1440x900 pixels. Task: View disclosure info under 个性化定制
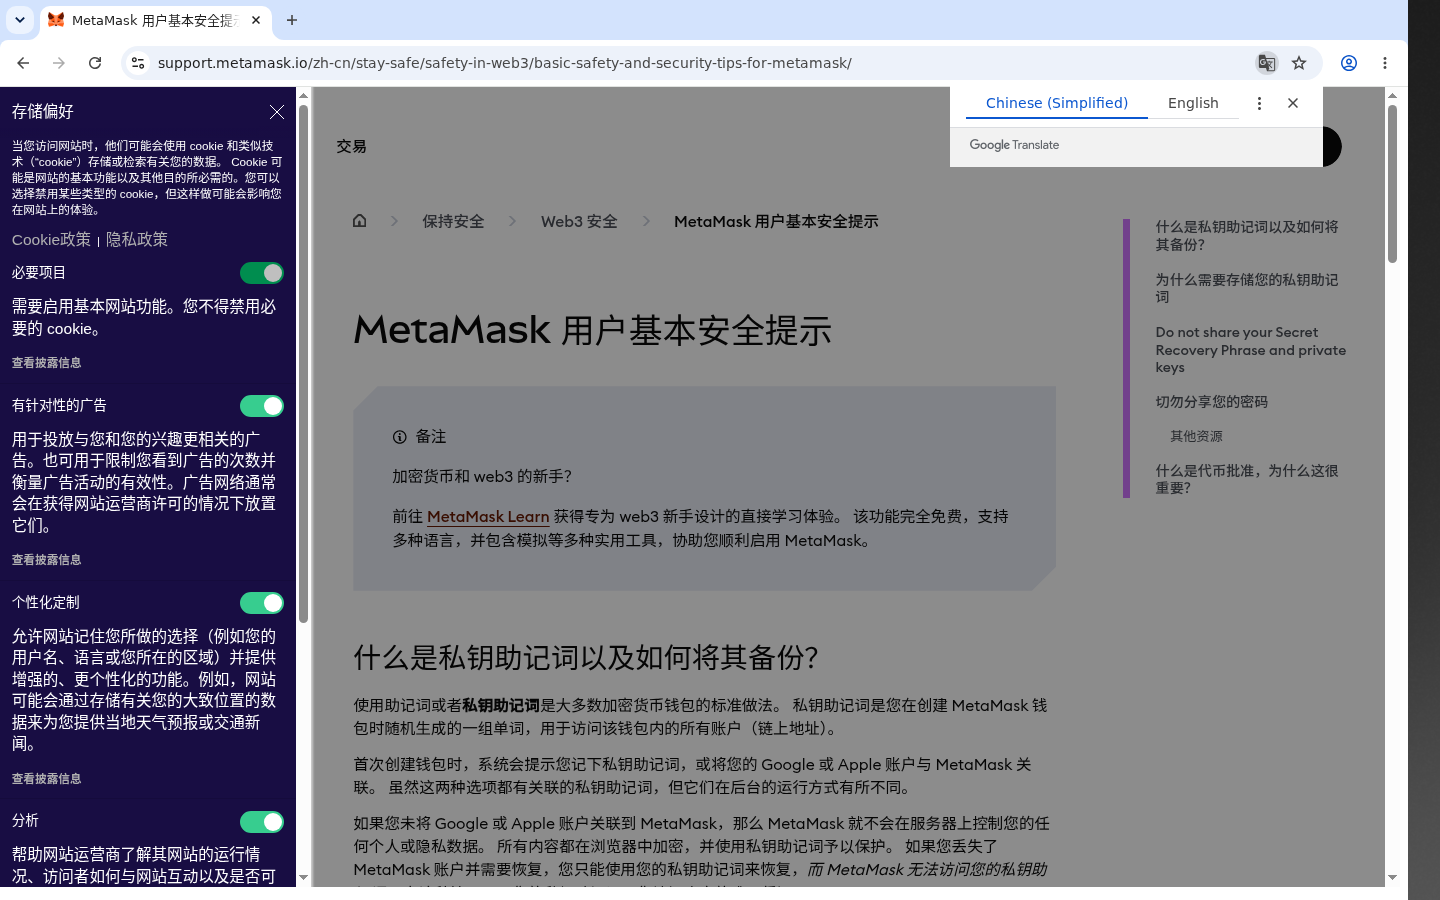47,779
